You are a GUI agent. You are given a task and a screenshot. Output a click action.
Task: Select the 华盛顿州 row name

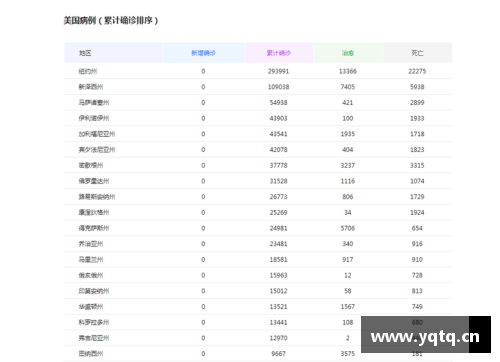91,306
